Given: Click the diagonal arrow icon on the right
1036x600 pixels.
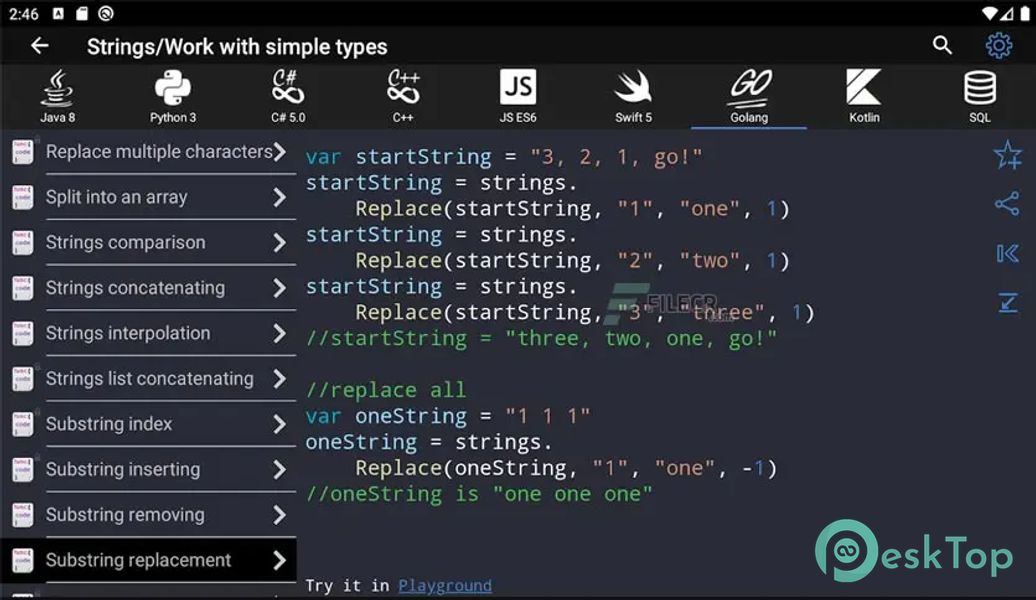Looking at the screenshot, I should pos(1008,303).
